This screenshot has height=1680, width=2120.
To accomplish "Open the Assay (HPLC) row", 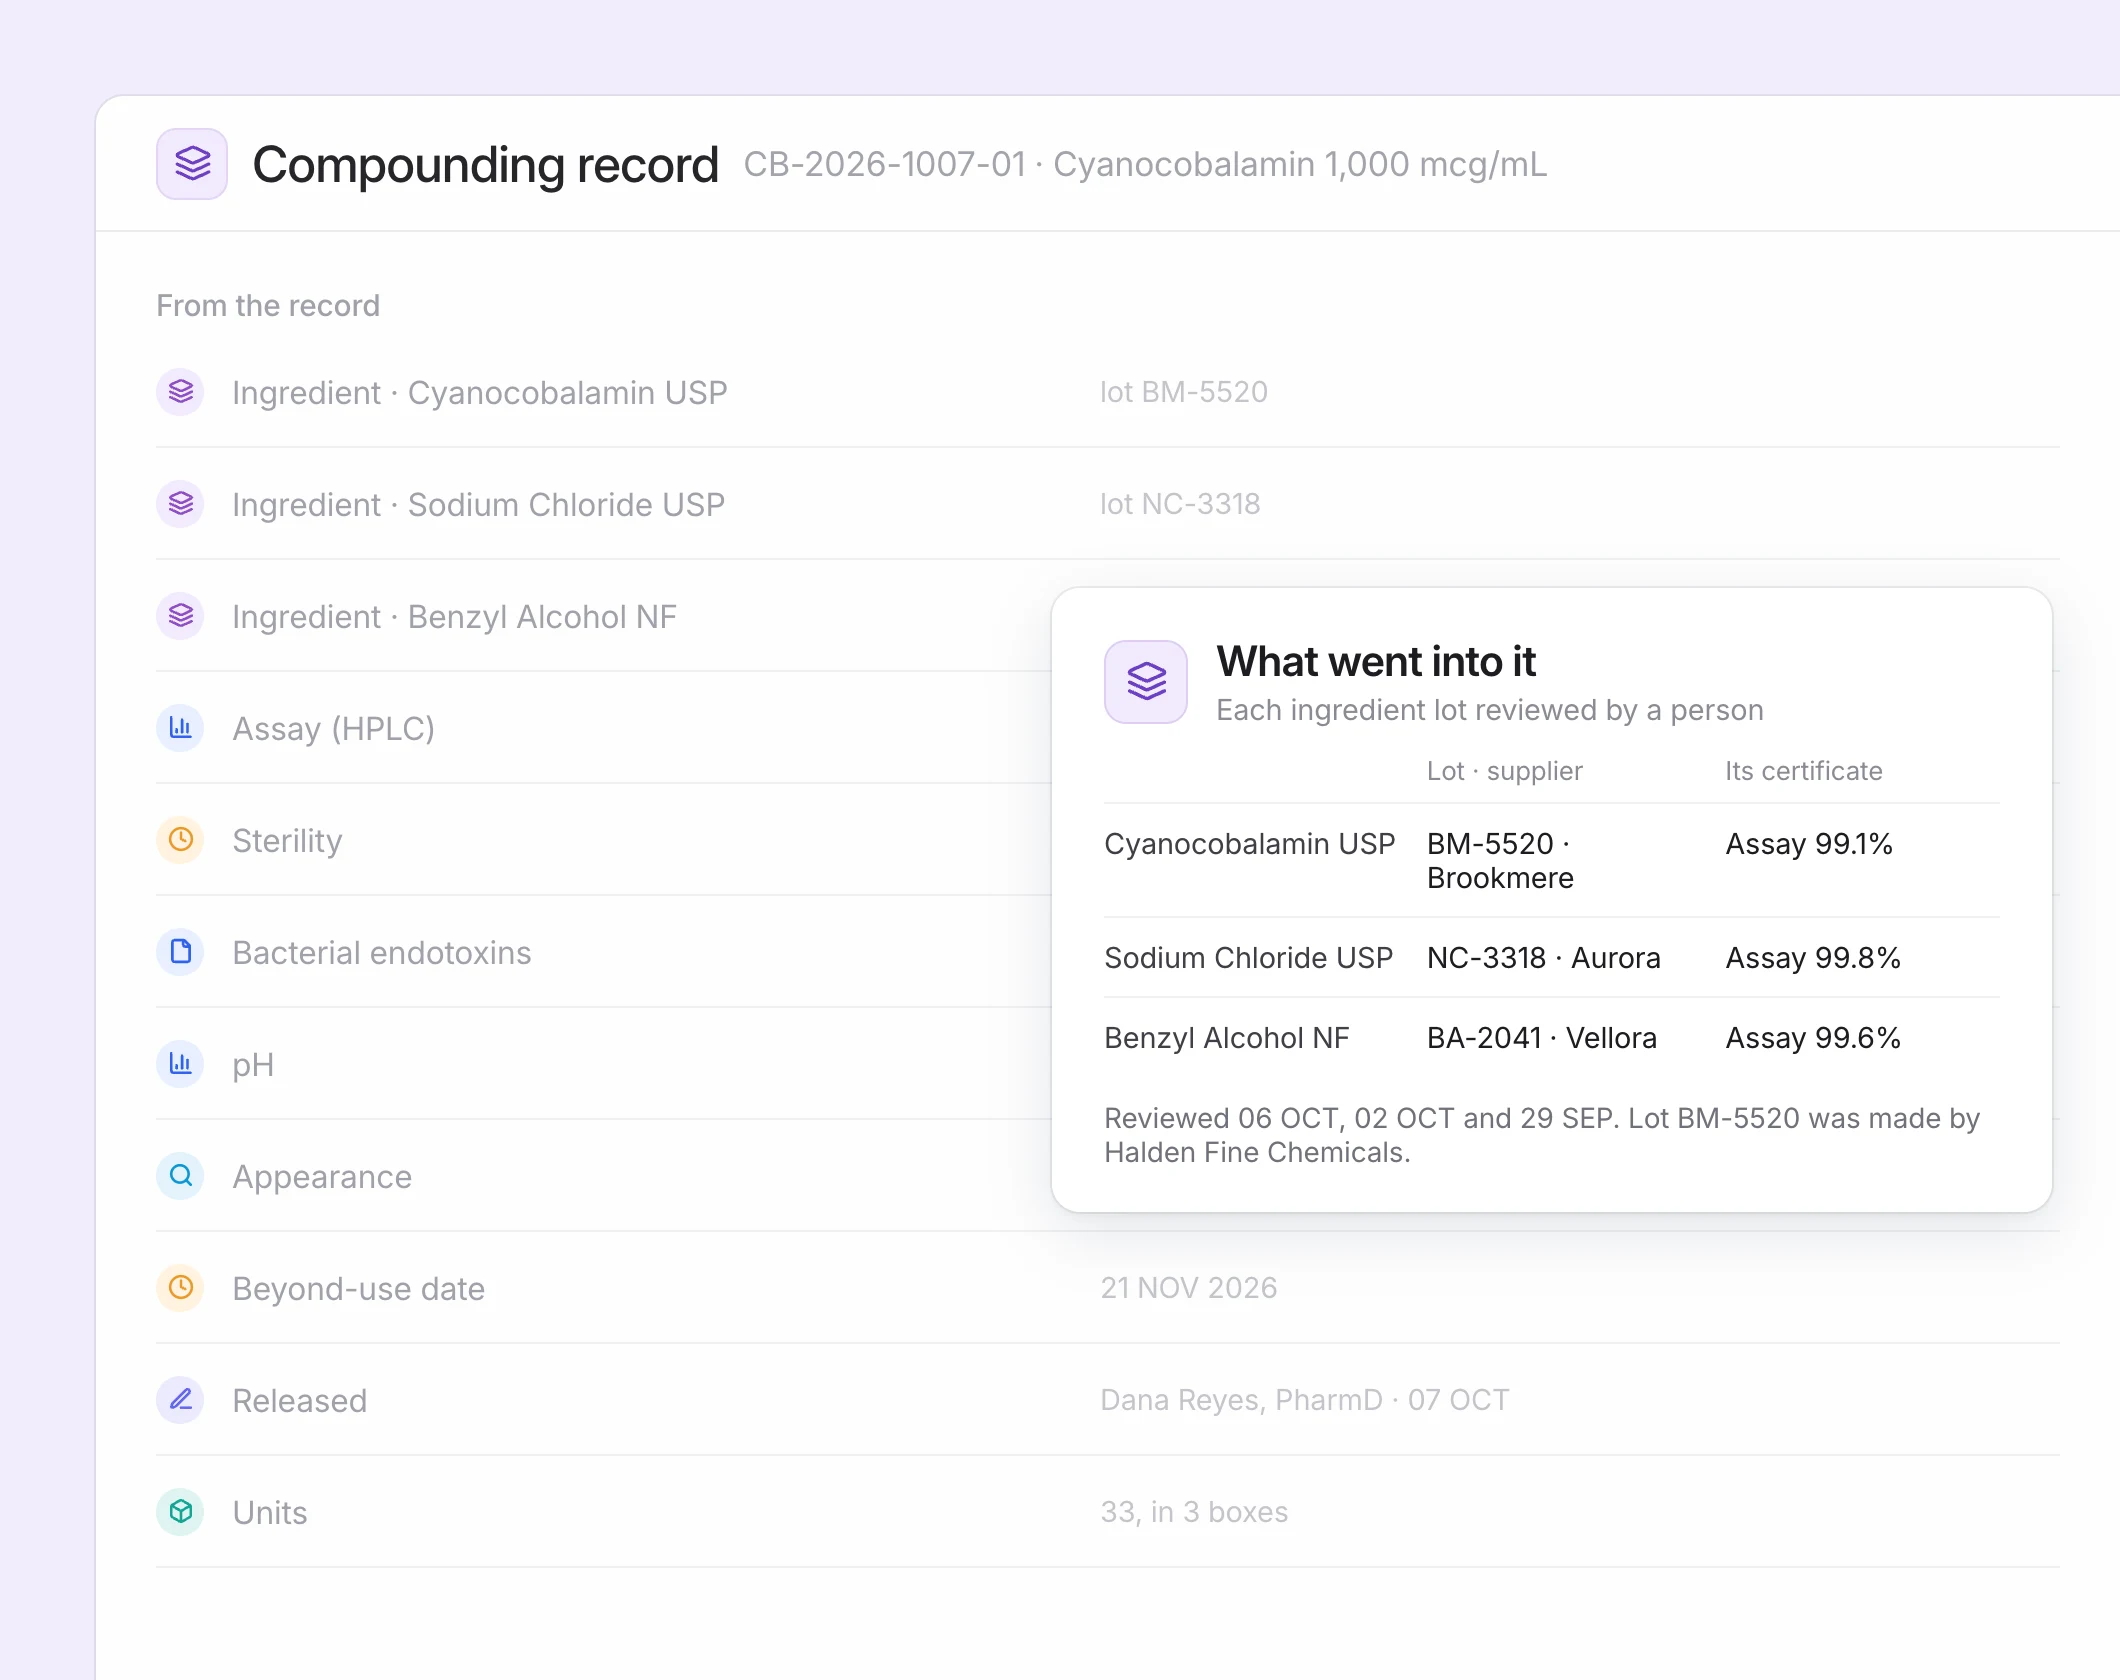I will (x=334, y=729).
